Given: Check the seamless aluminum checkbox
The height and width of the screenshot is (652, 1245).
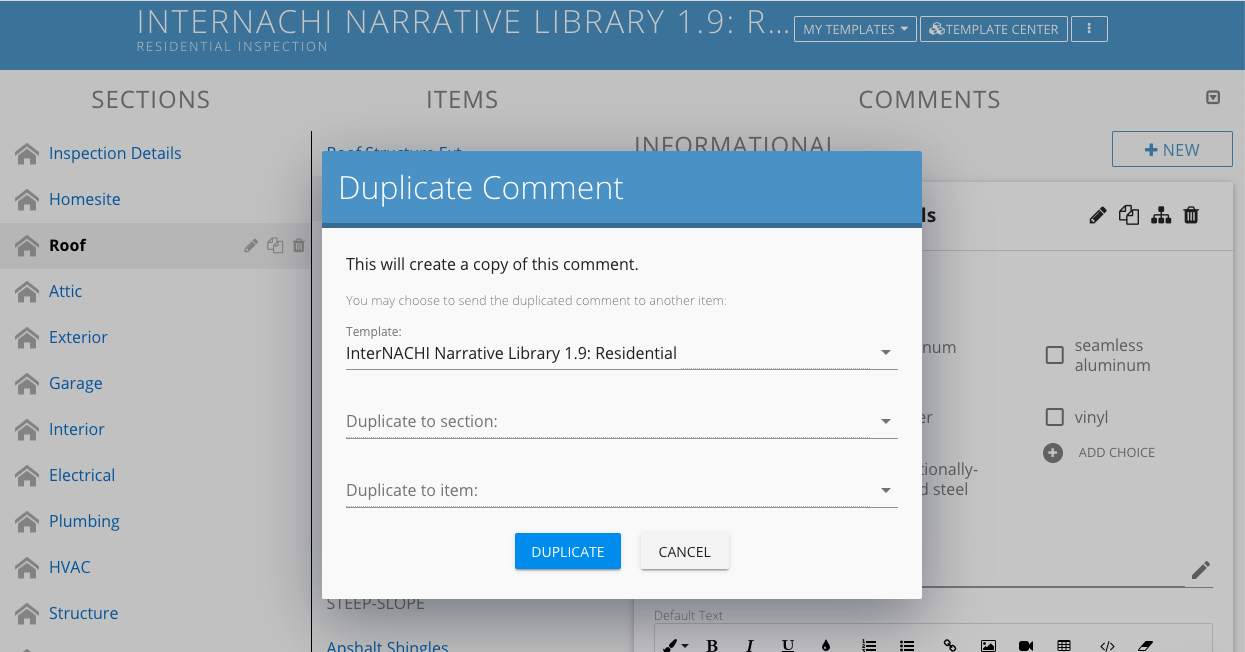Looking at the screenshot, I should tap(1054, 355).
